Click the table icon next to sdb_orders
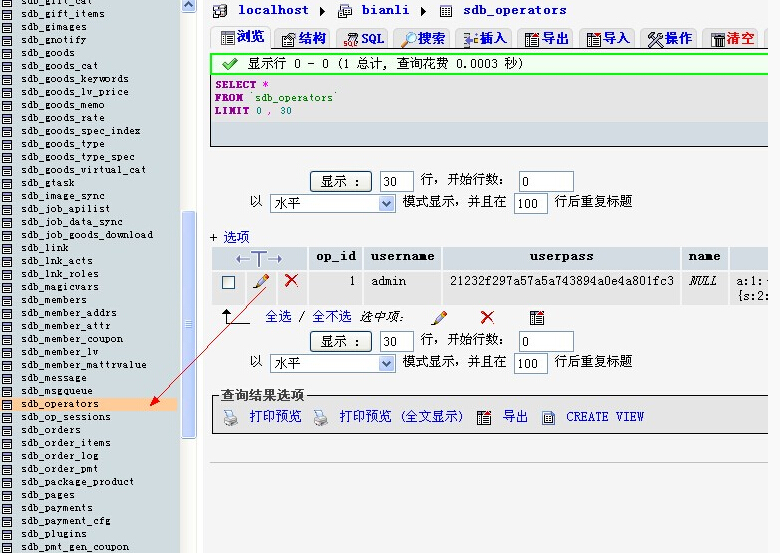 [8, 430]
